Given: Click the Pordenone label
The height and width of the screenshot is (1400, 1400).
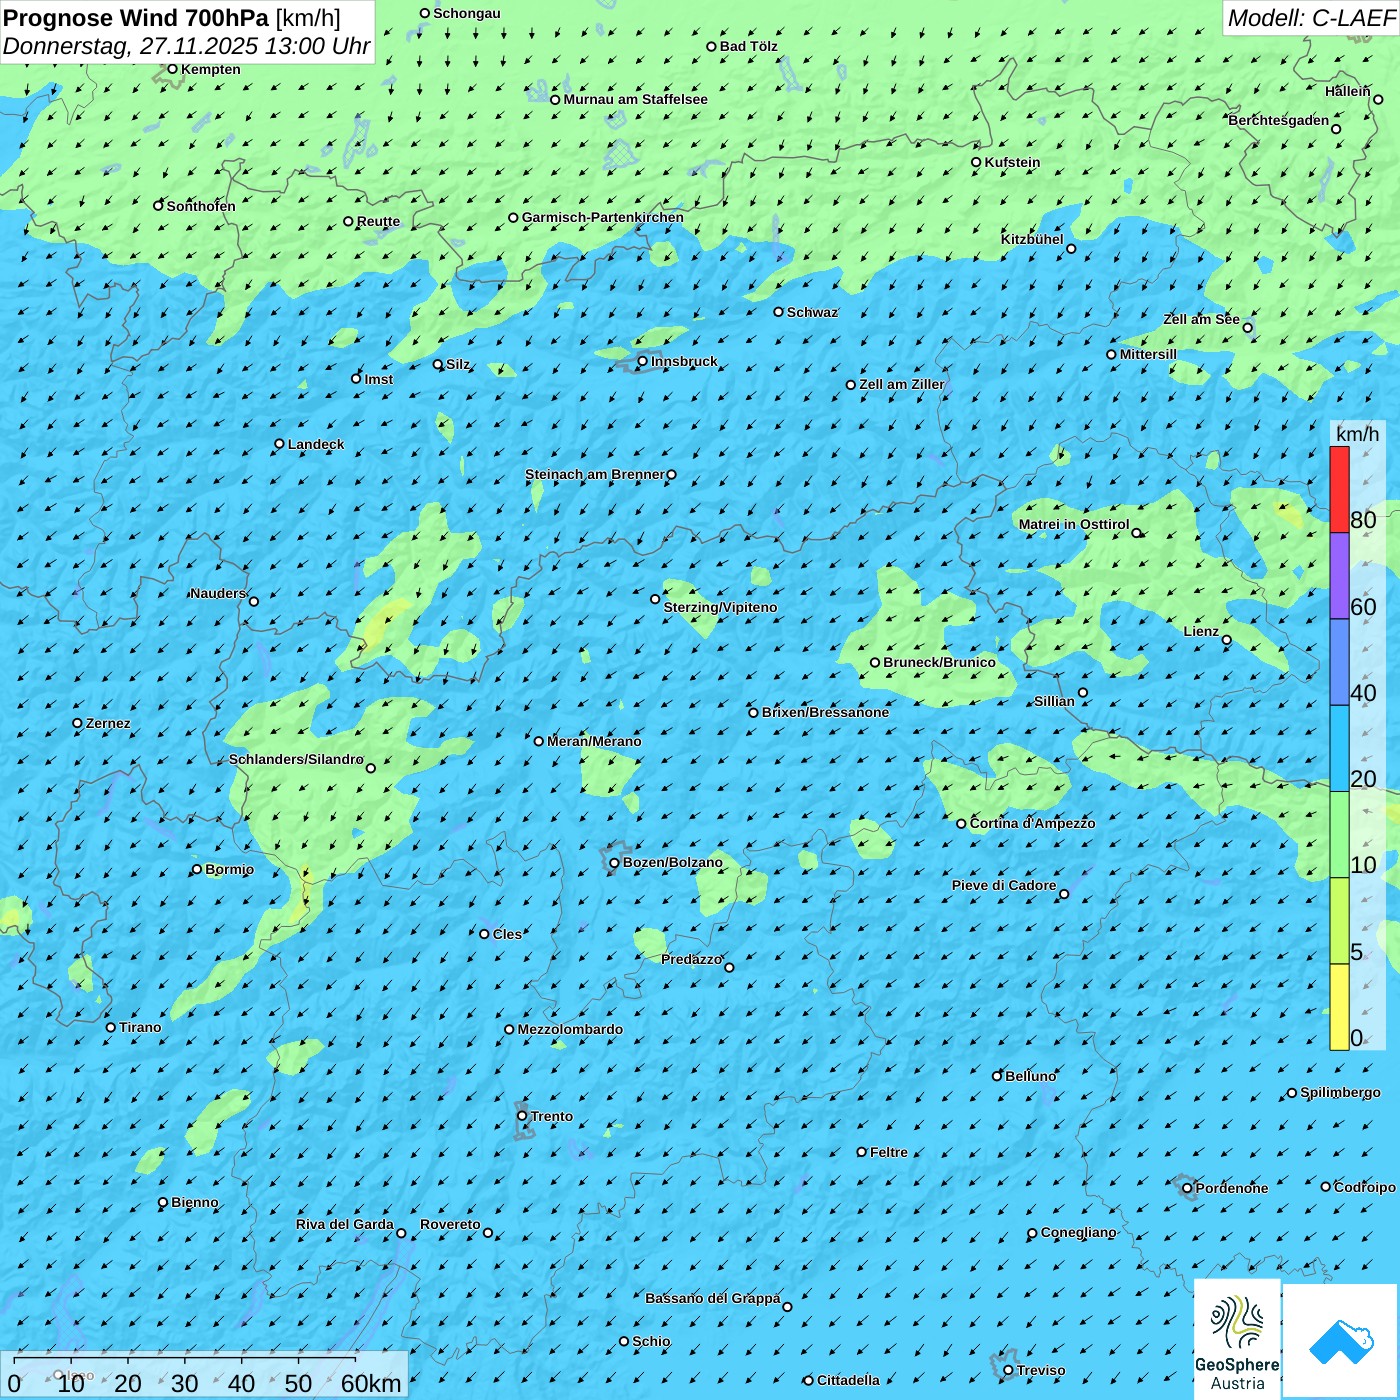Looking at the screenshot, I should point(1232,1188).
